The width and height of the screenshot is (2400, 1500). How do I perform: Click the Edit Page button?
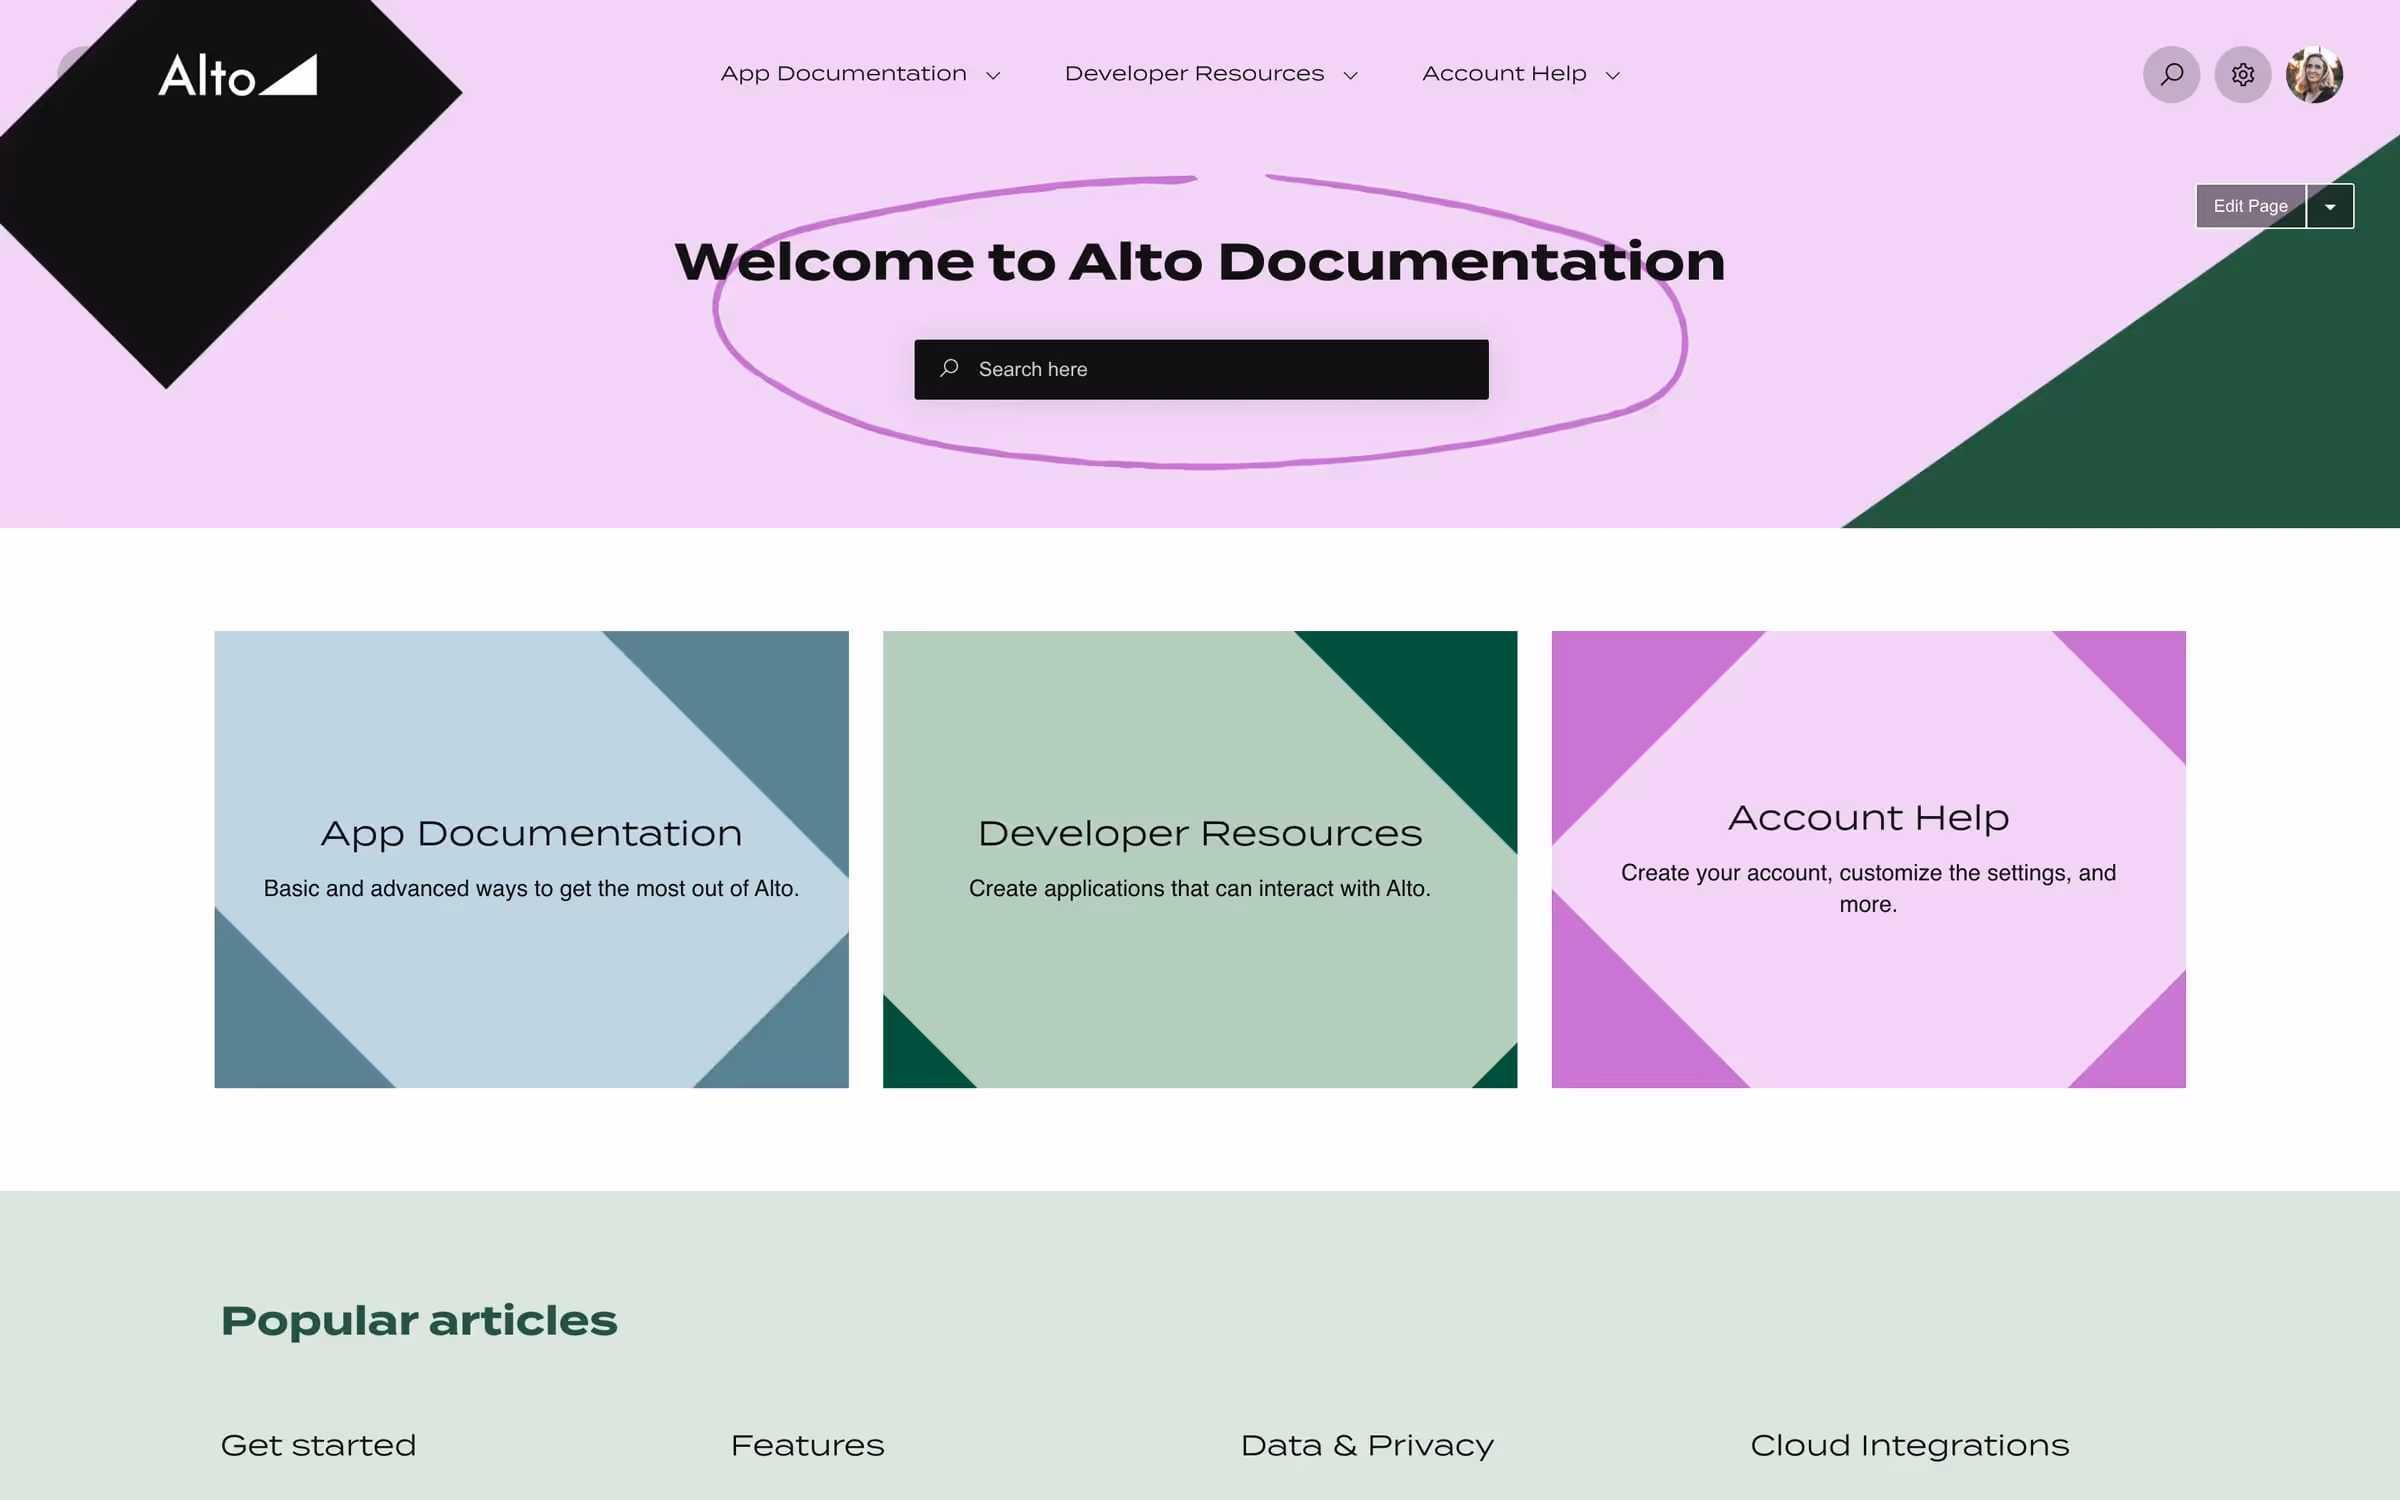click(2250, 207)
